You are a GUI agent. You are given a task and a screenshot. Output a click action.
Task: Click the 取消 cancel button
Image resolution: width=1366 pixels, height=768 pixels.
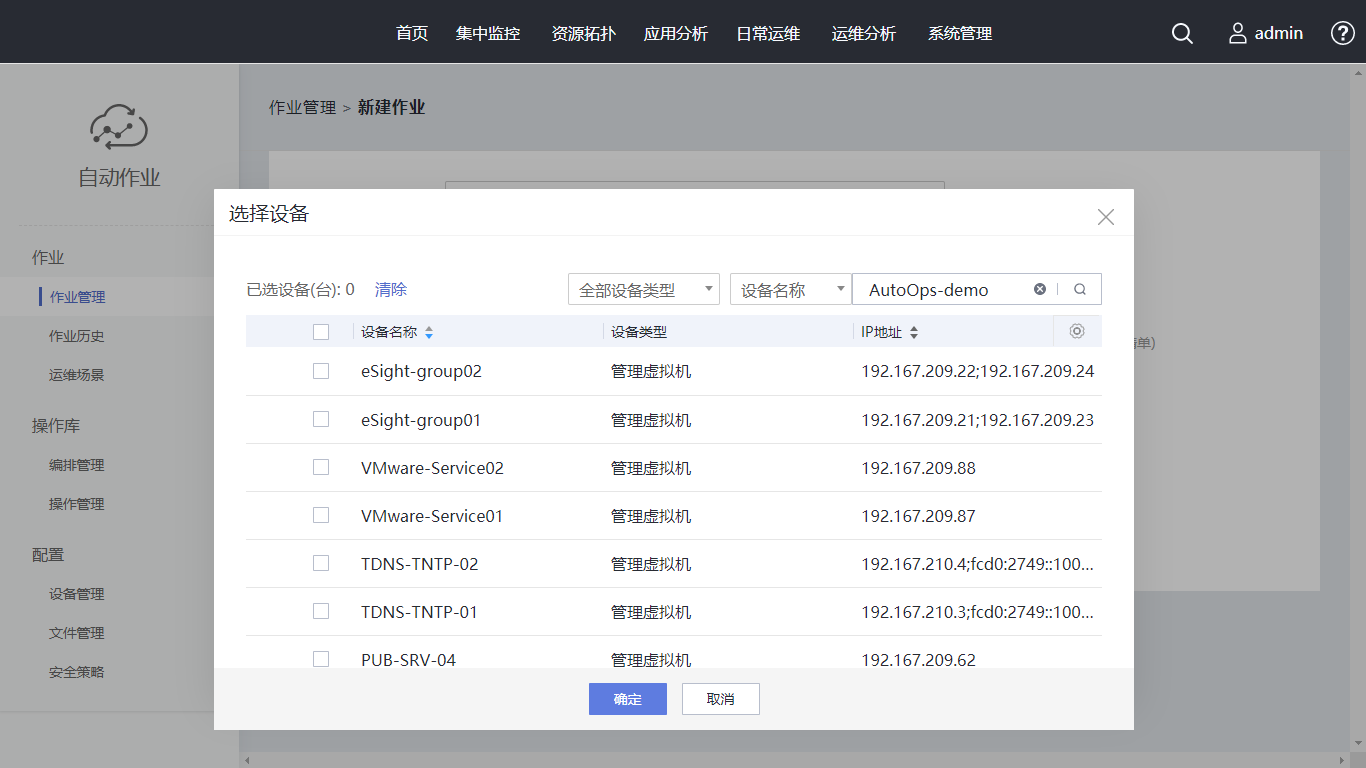coord(720,699)
